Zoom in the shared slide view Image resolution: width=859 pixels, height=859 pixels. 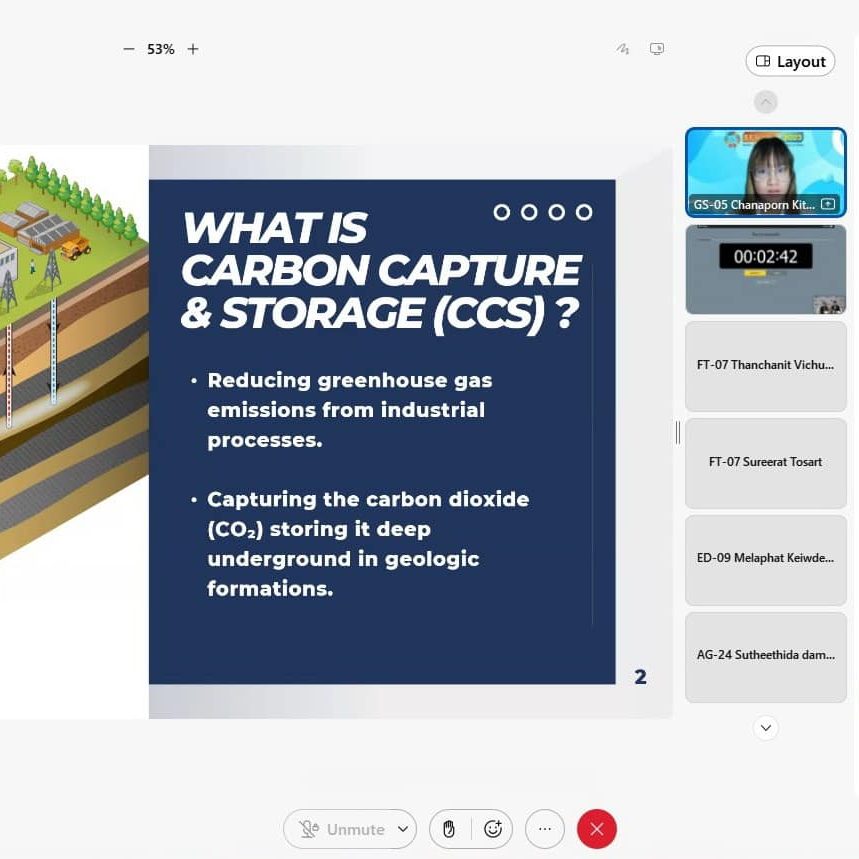[x=193, y=49]
